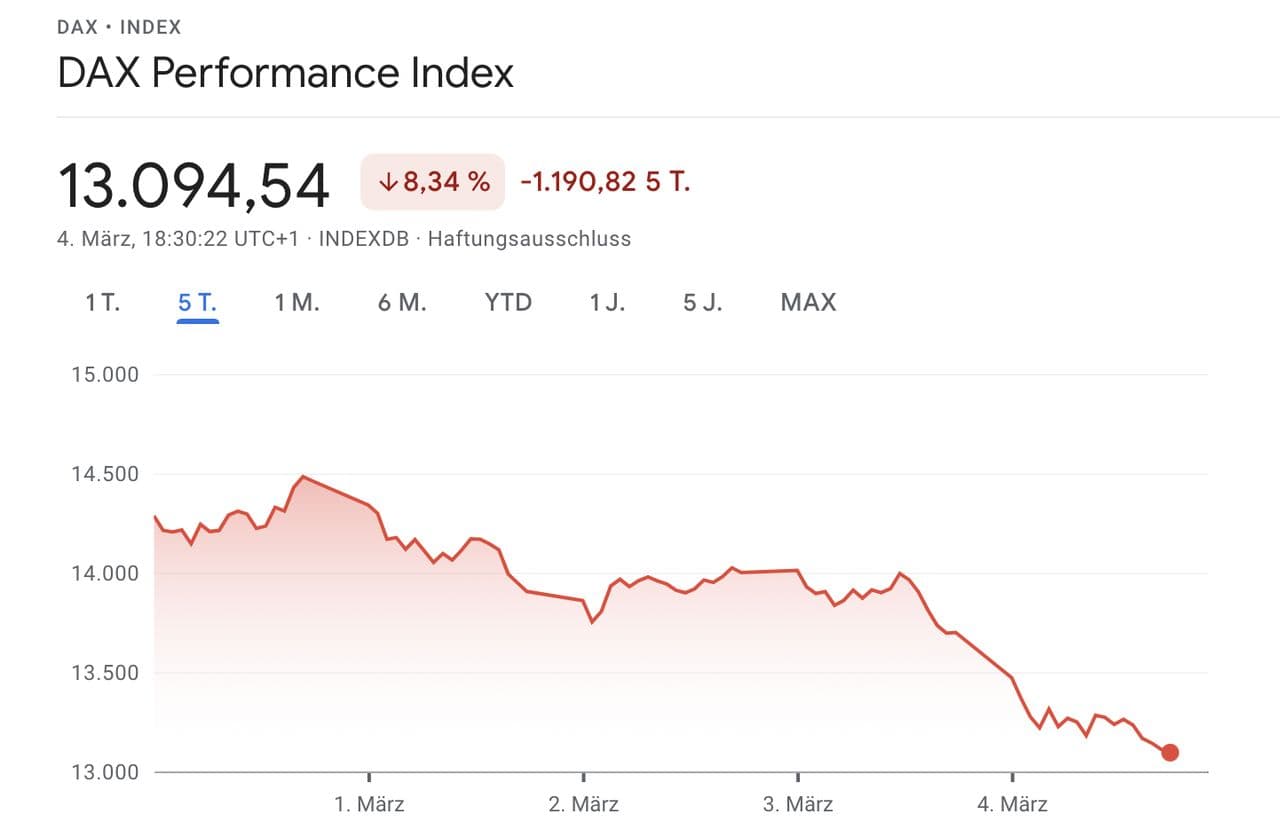Switch to the 6 M. range
Viewport: 1280px width, 838px height.
402,303
